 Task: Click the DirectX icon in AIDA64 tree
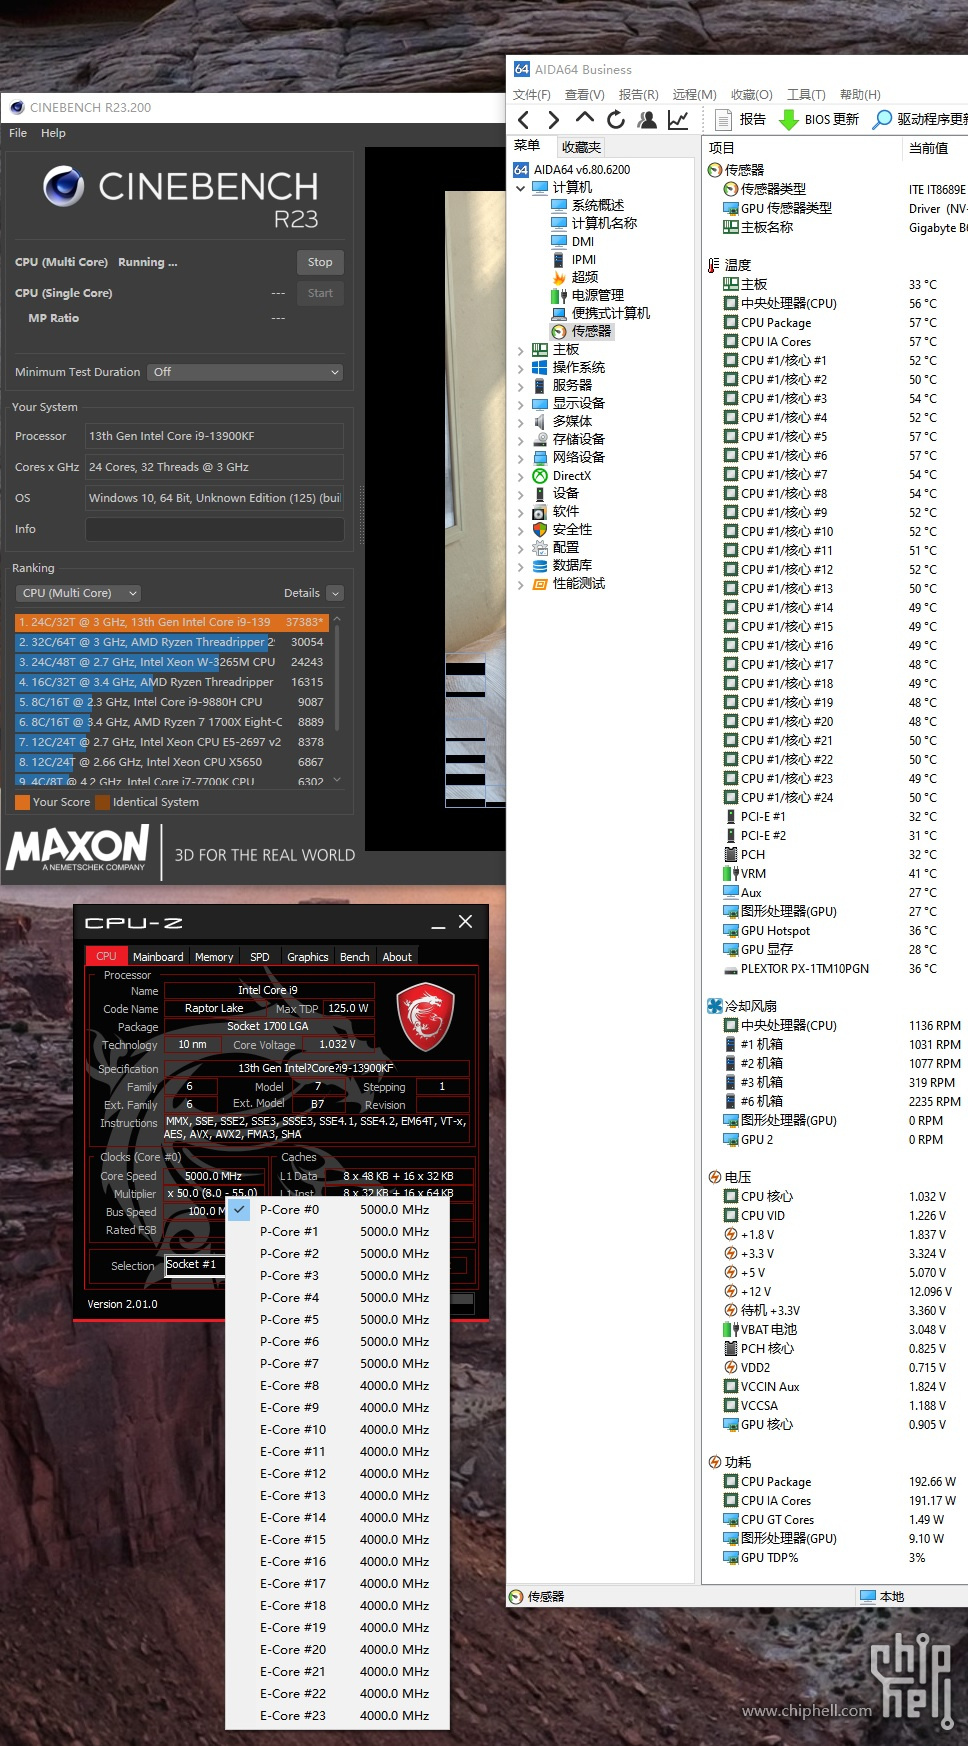click(540, 476)
